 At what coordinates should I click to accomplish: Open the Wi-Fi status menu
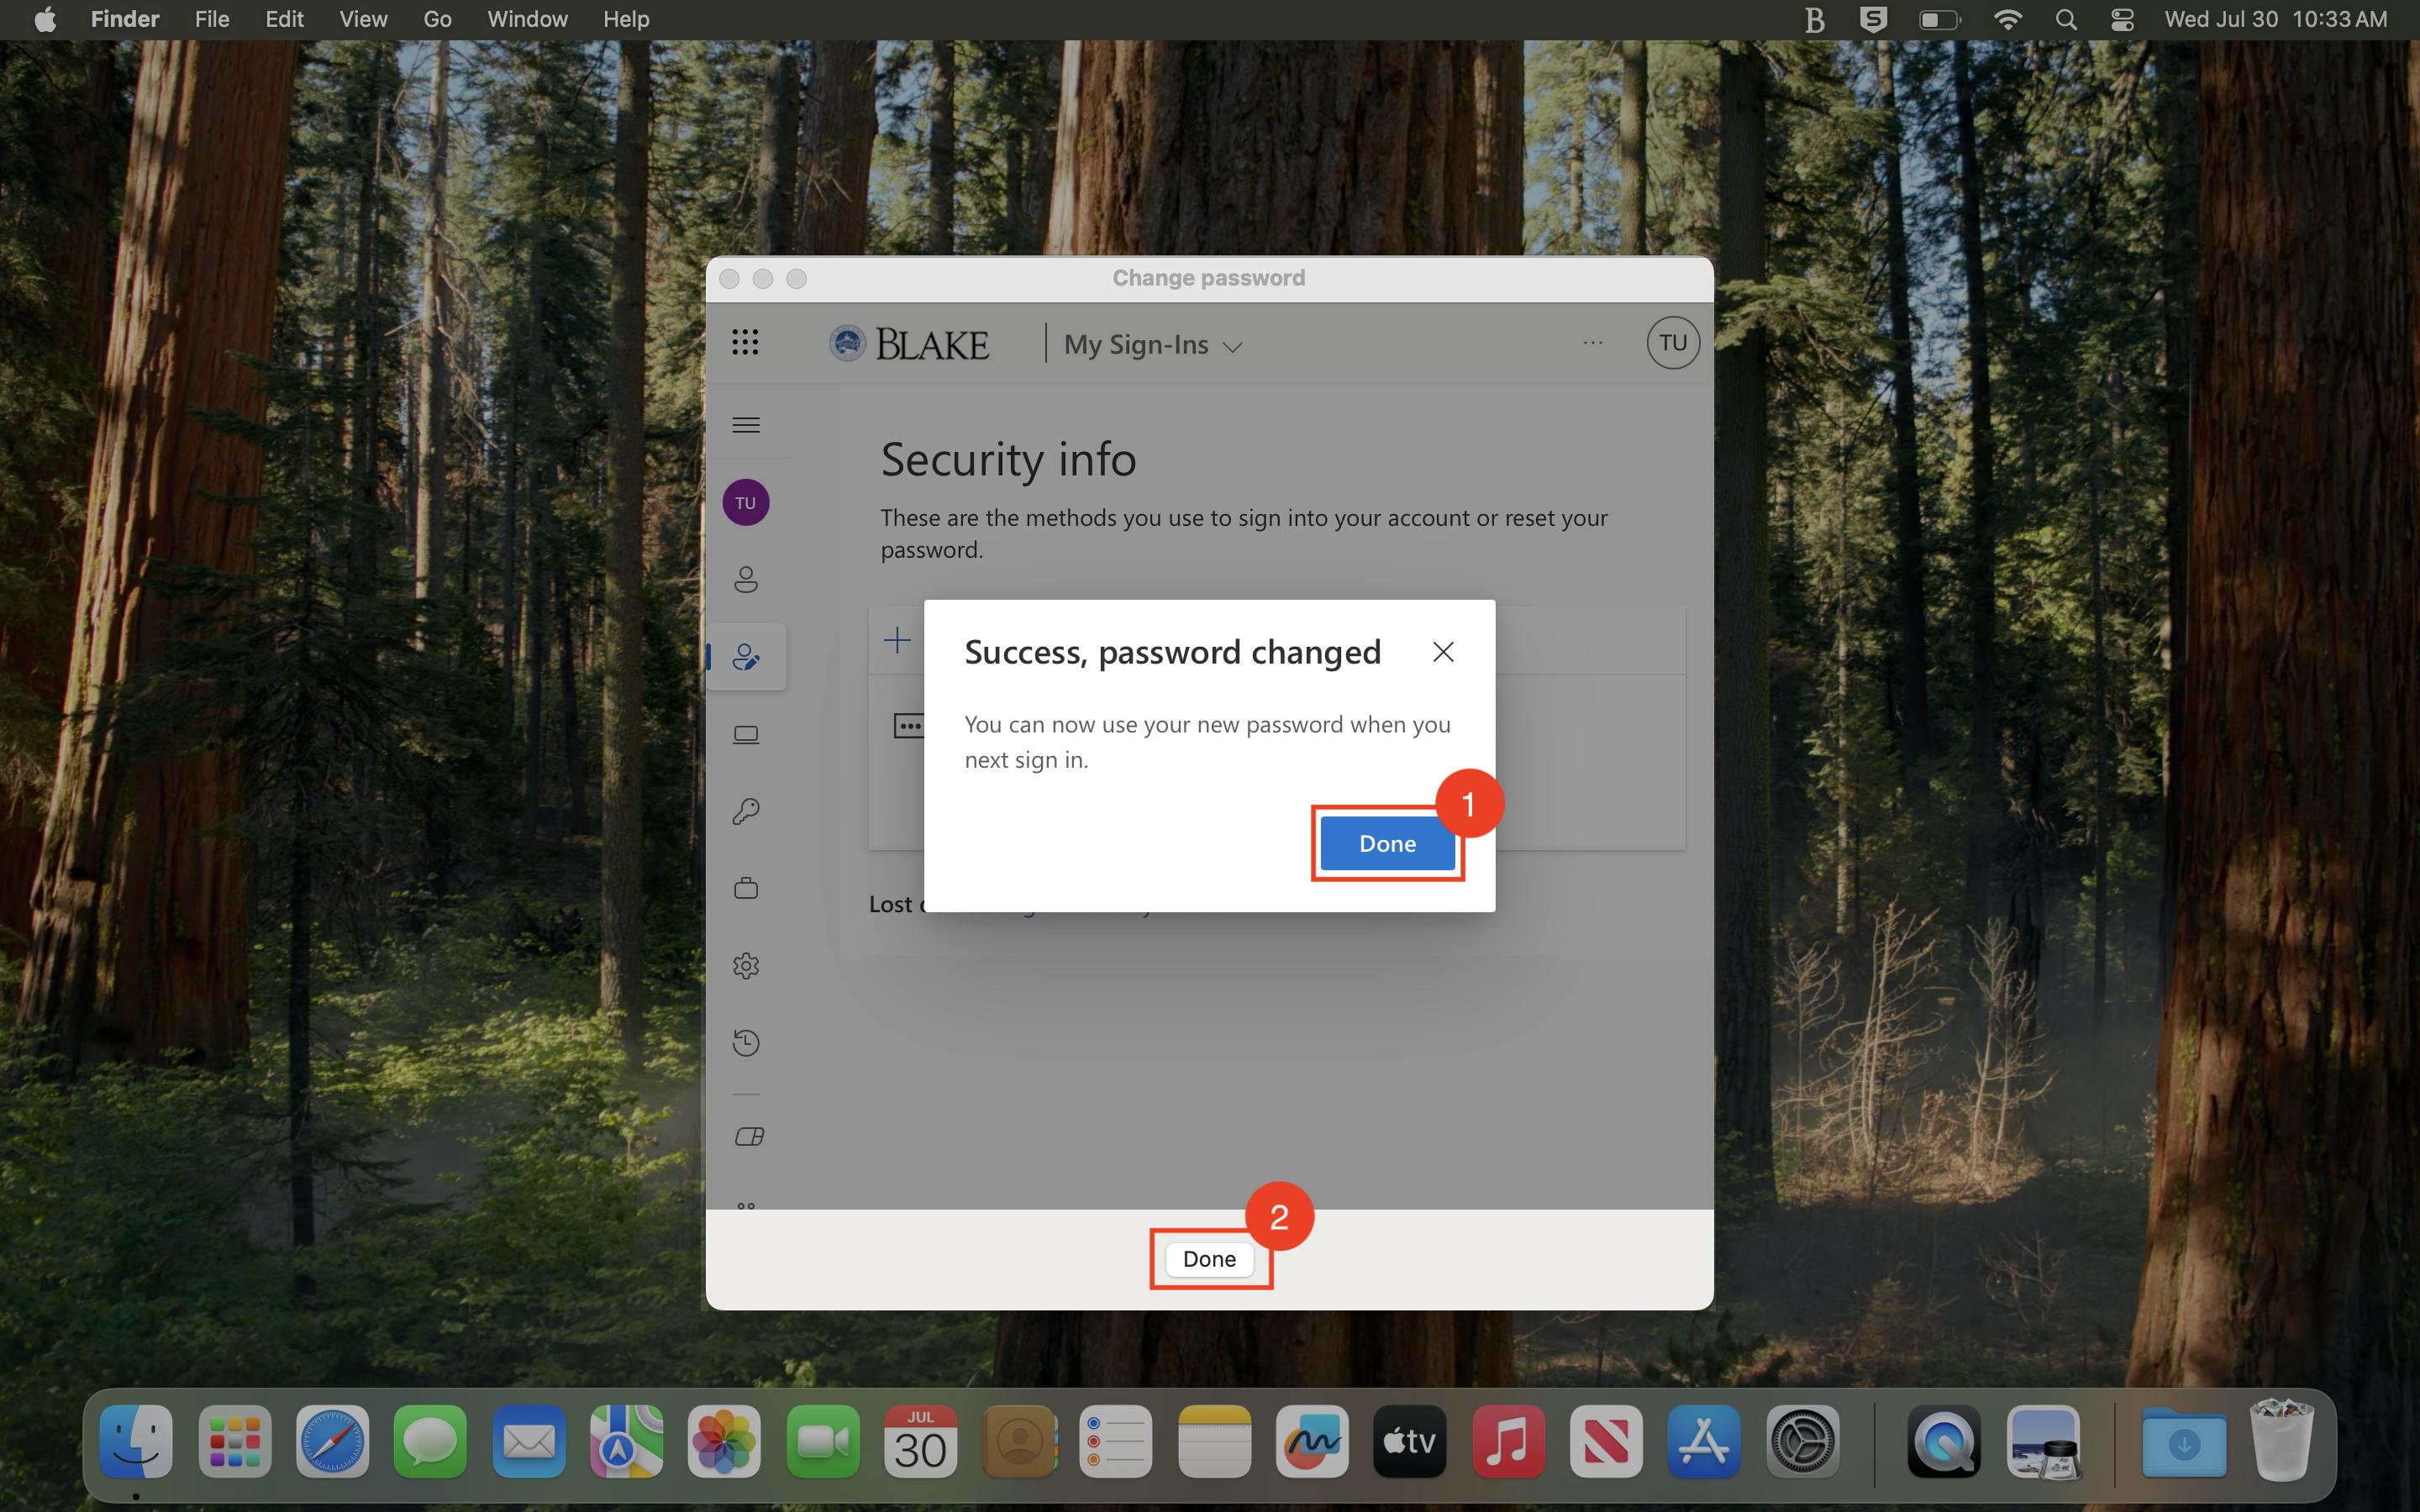tap(2007, 19)
